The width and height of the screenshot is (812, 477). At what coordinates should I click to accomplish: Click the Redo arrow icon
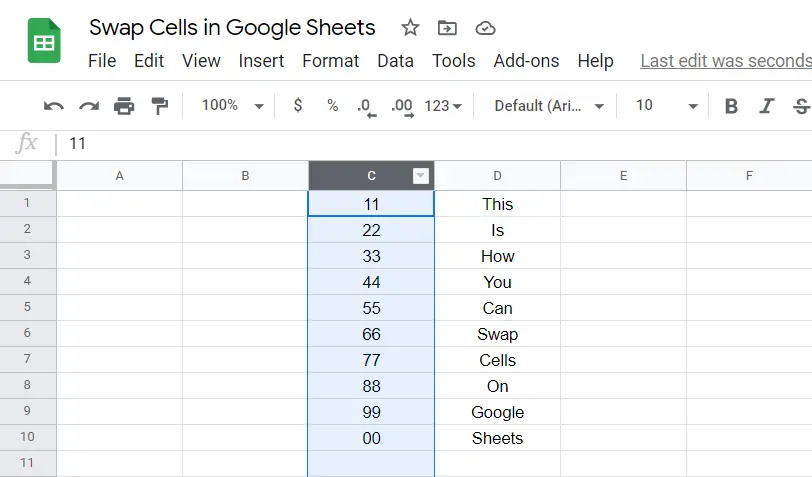coord(89,106)
